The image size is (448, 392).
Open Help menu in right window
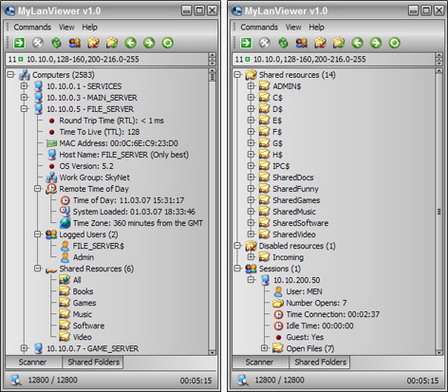point(317,27)
